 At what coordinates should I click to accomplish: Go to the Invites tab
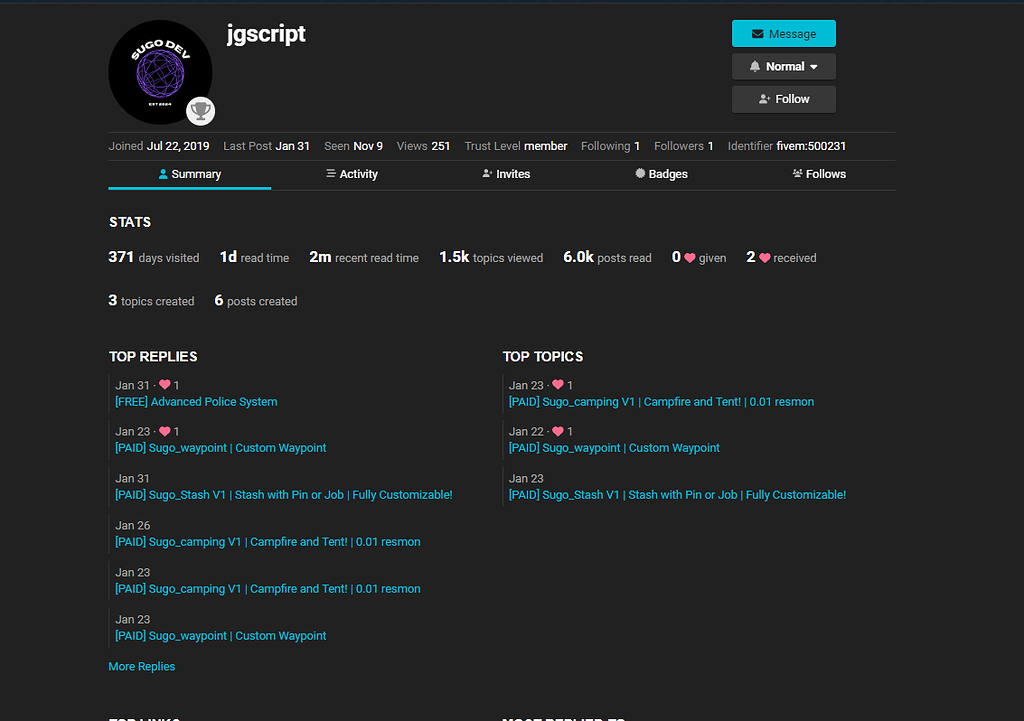coord(505,174)
